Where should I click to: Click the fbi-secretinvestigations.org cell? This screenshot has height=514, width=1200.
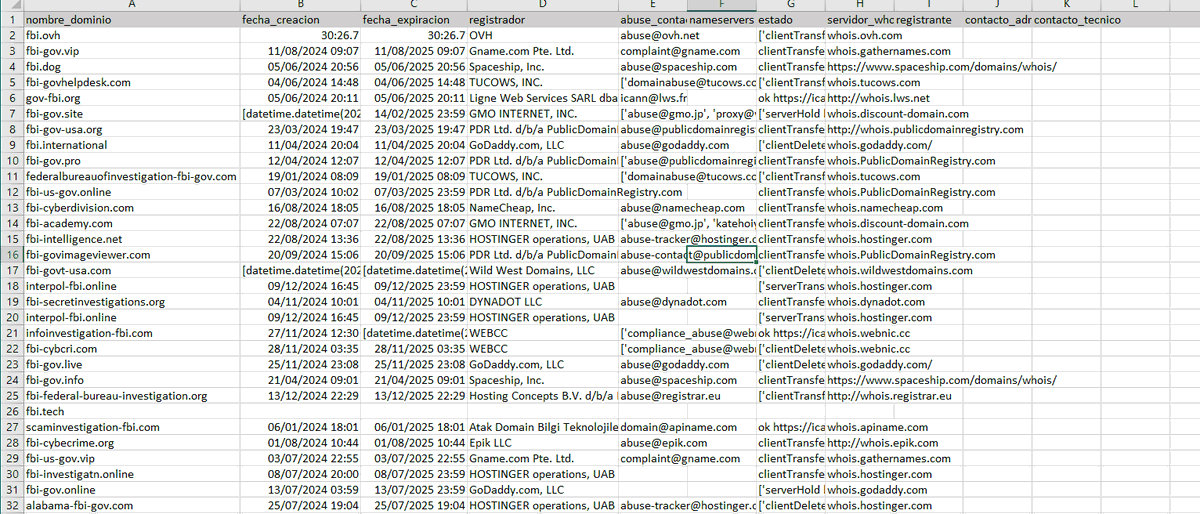(x=131, y=302)
